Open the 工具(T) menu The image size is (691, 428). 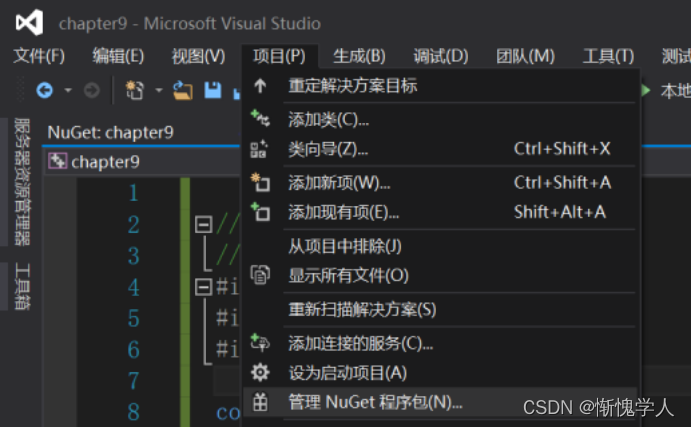coord(608,56)
